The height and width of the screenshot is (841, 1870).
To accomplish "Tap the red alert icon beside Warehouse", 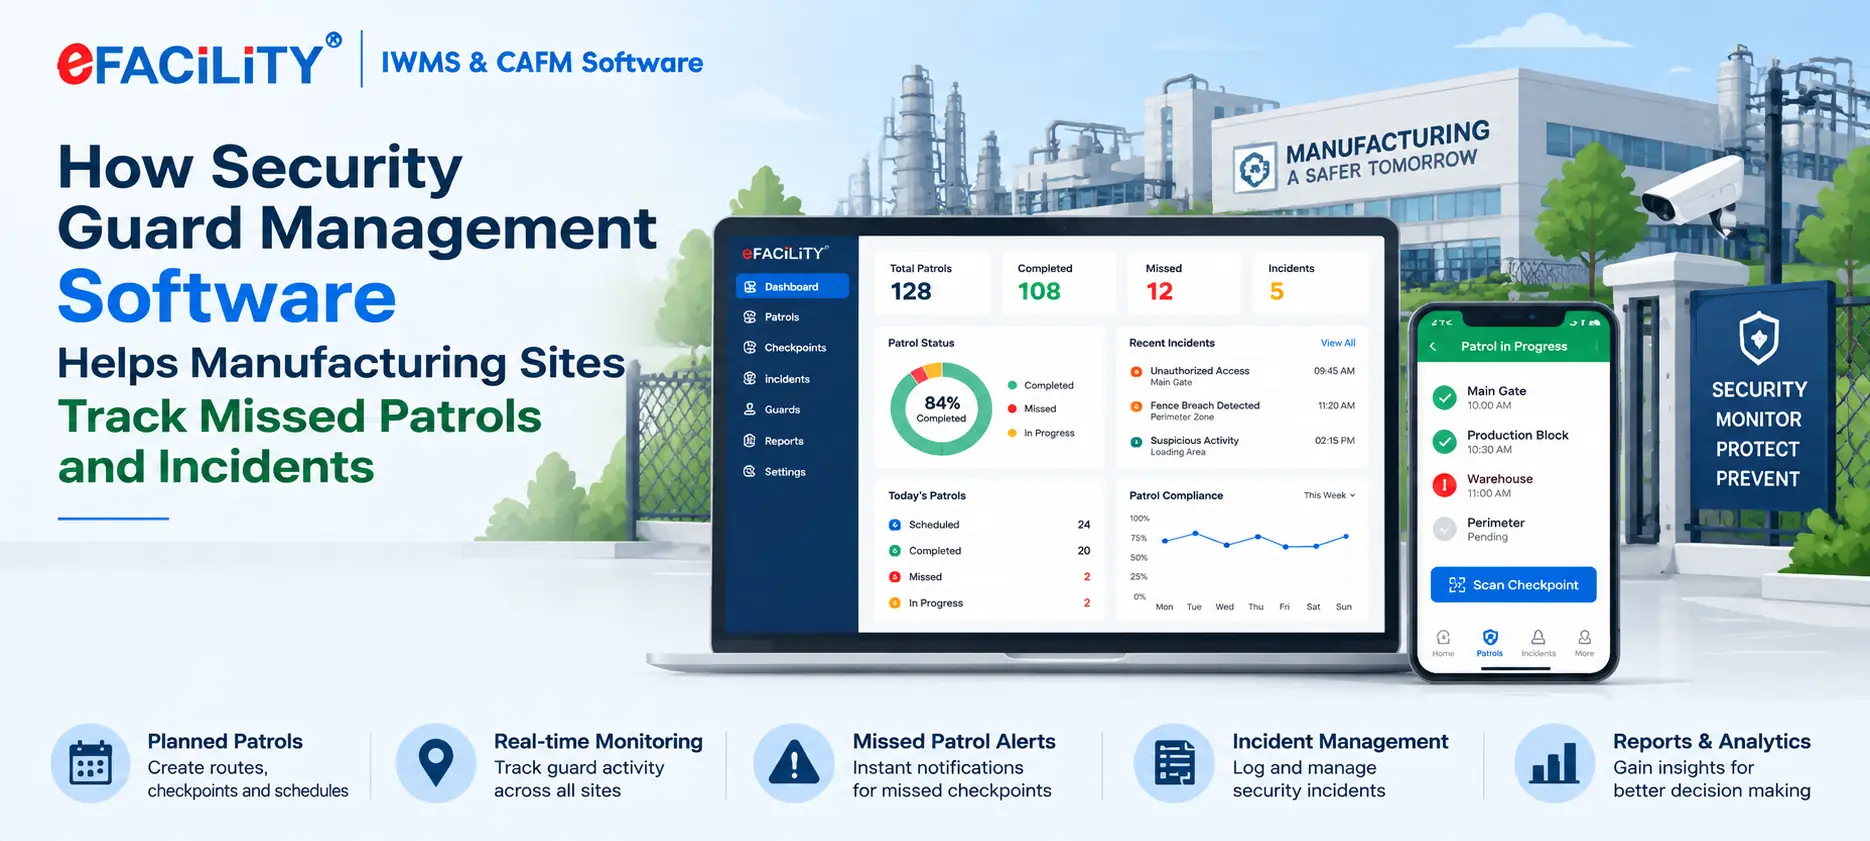I will tap(1444, 485).
